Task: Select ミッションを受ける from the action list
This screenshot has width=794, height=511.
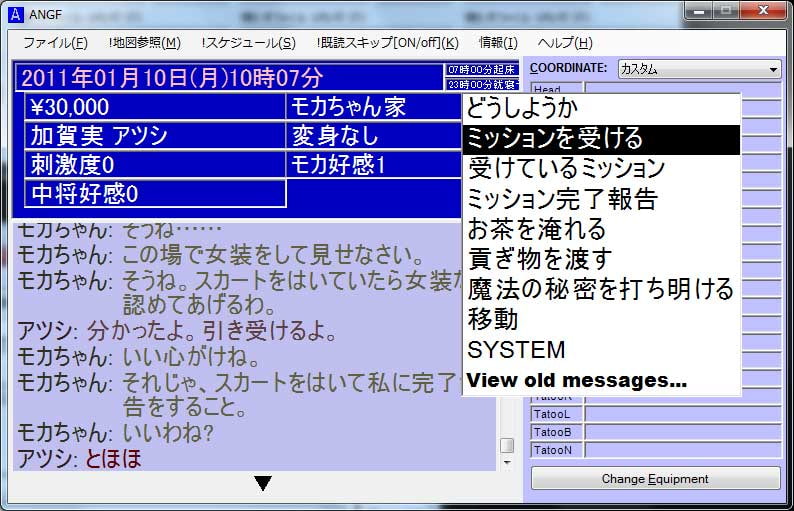Action: [x=555, y=138]
